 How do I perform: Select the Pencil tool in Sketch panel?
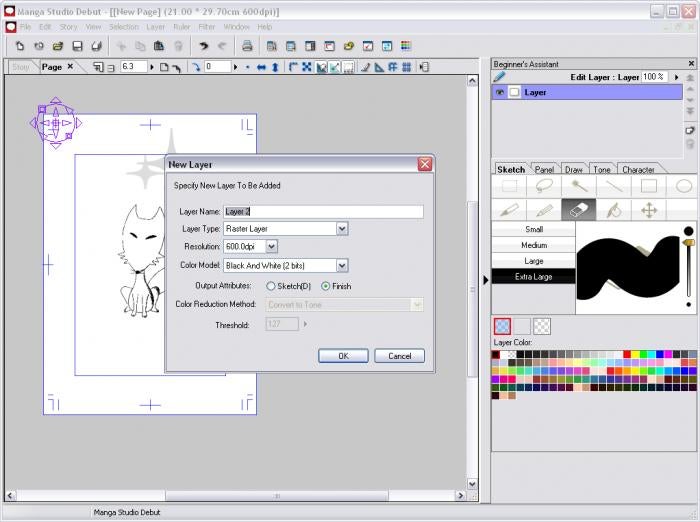[544, 209]
